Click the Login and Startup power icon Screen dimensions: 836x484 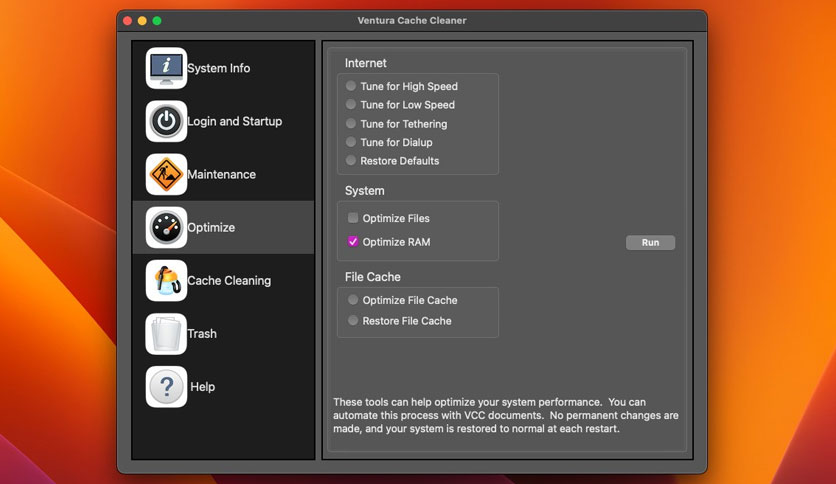[x=166, y=121]
